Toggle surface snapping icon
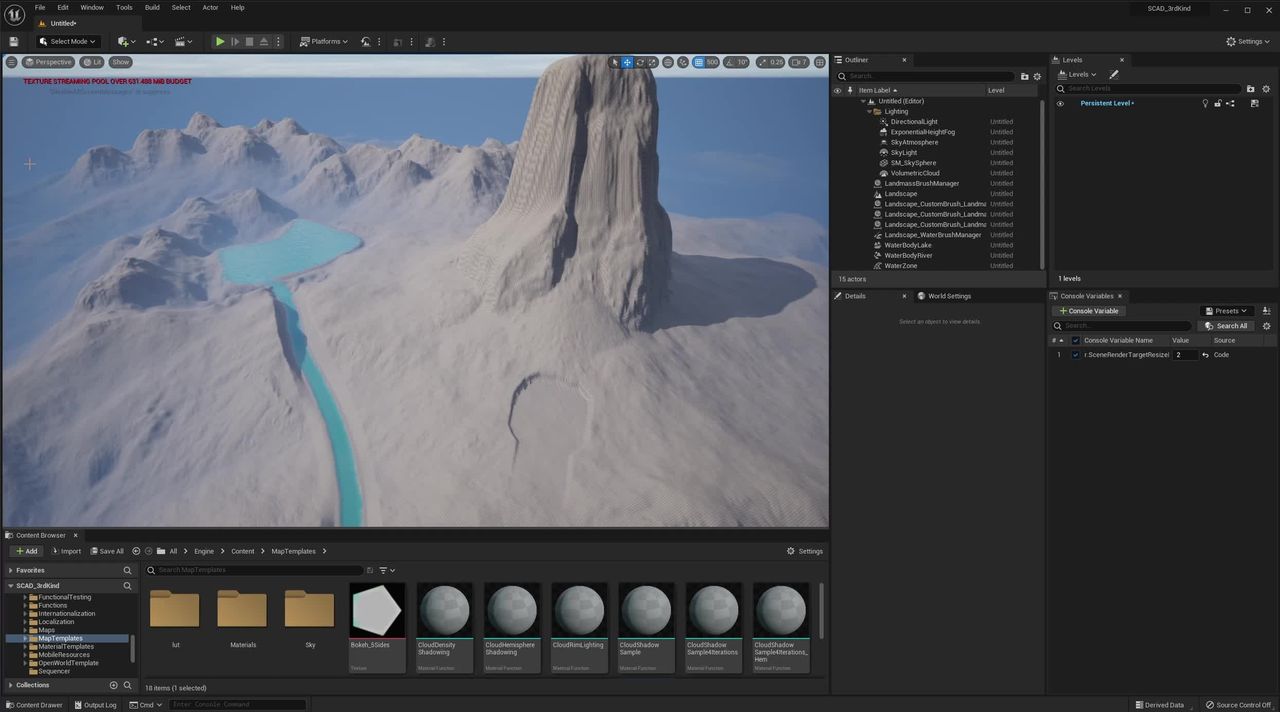 coord(683,62)
